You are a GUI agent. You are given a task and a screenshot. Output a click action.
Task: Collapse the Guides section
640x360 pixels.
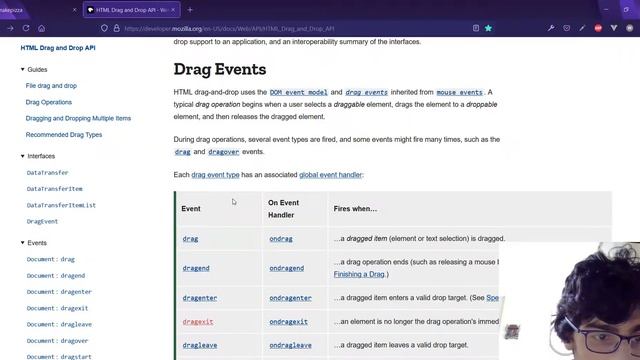(x=22, y=69)
